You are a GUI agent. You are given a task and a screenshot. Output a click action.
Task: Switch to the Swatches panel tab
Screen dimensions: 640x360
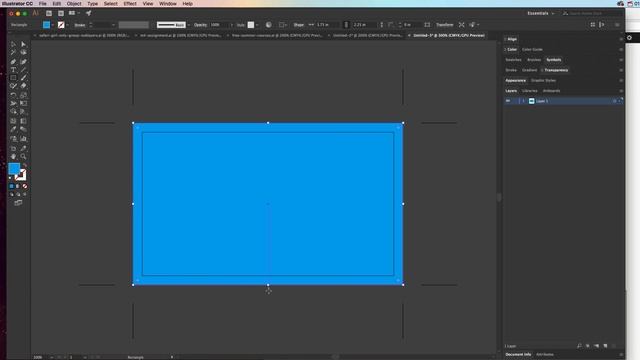pos(513,60)
